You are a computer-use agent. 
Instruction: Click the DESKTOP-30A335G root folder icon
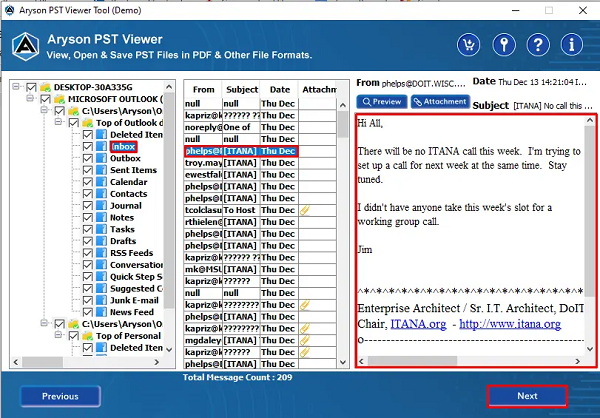pos(46,87)
